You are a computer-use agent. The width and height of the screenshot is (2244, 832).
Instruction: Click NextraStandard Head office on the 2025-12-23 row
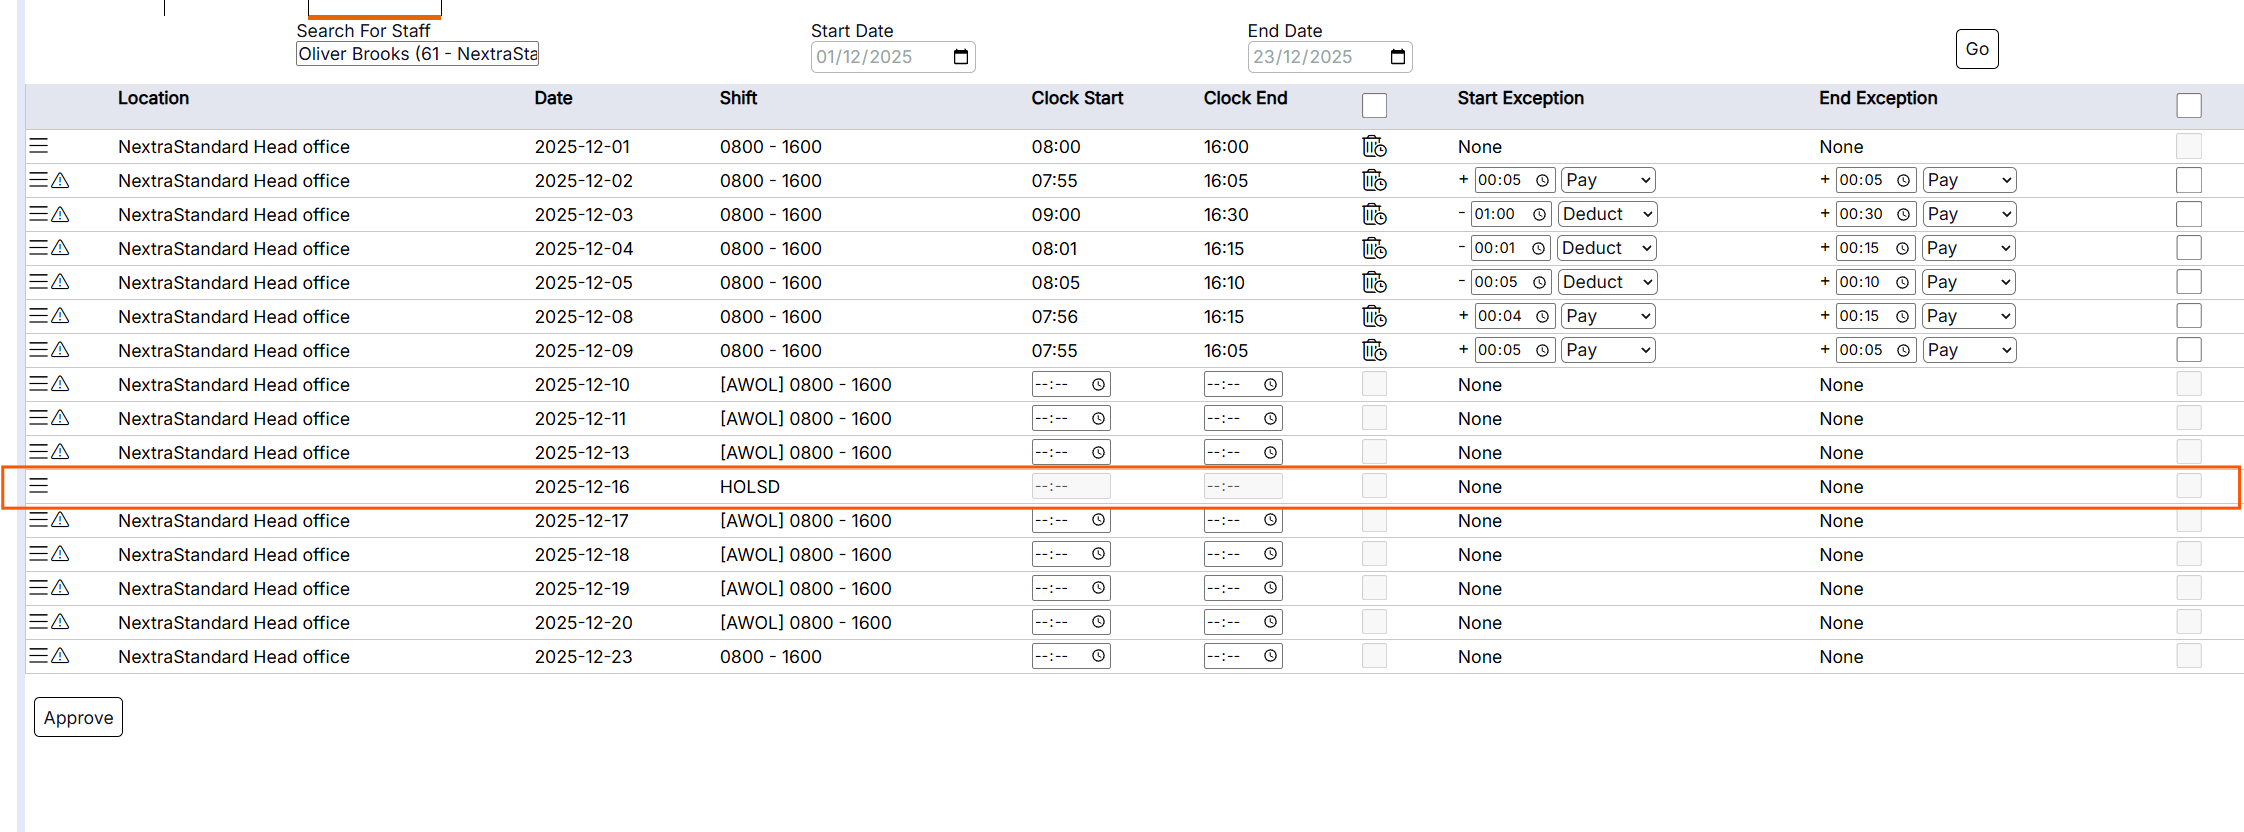234,656
